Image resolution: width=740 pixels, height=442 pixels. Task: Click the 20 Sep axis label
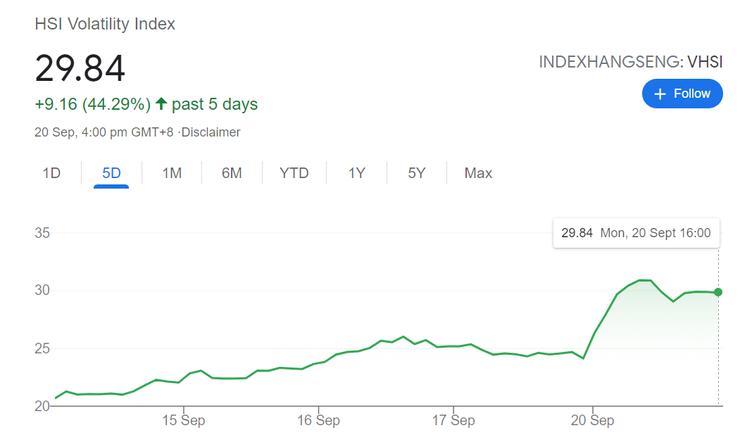pos(591,420)
